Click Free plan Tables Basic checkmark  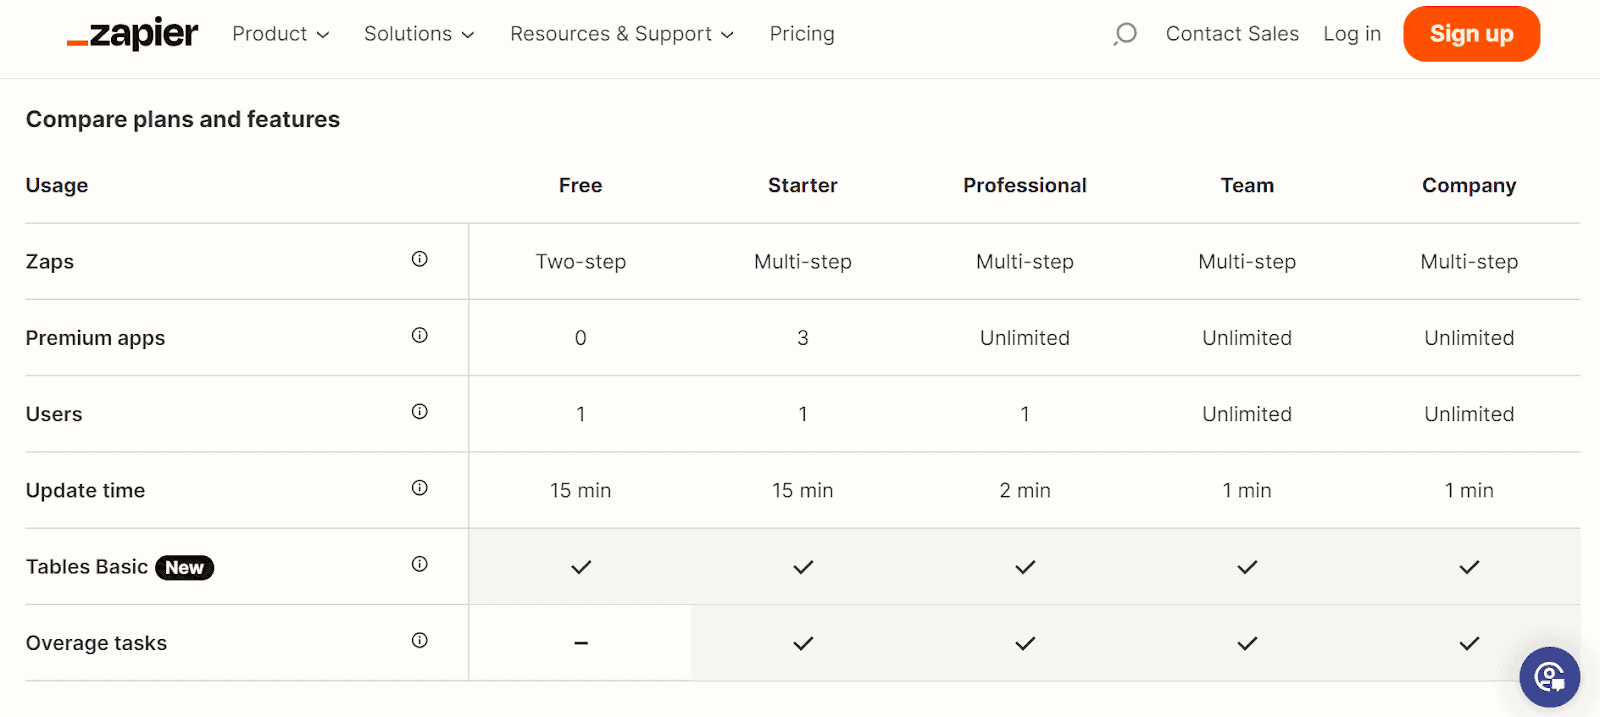(x=581, y=567)
